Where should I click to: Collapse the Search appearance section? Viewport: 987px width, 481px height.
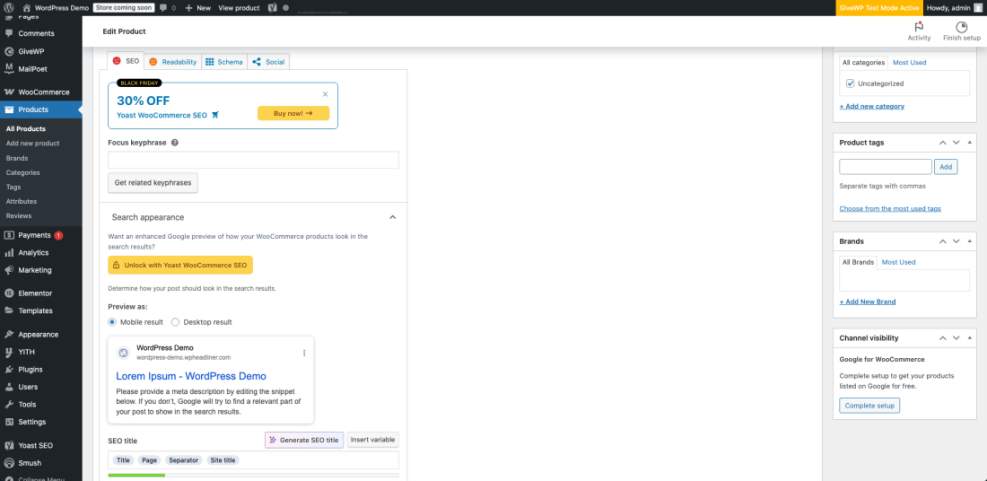[x=392, y=217]
